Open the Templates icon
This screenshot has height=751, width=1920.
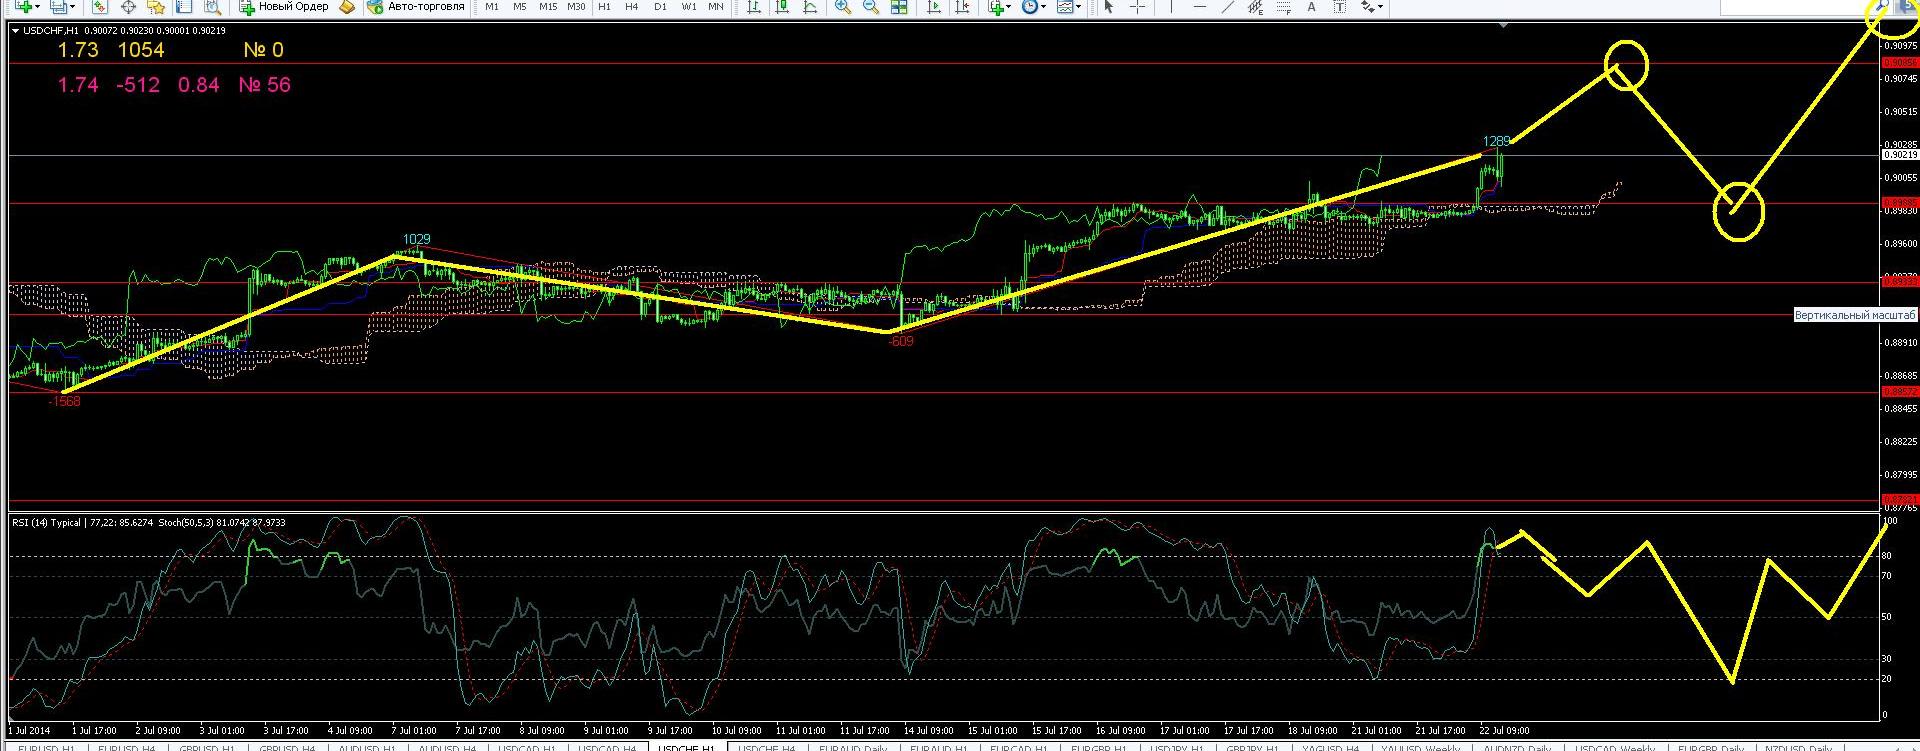1065,7
